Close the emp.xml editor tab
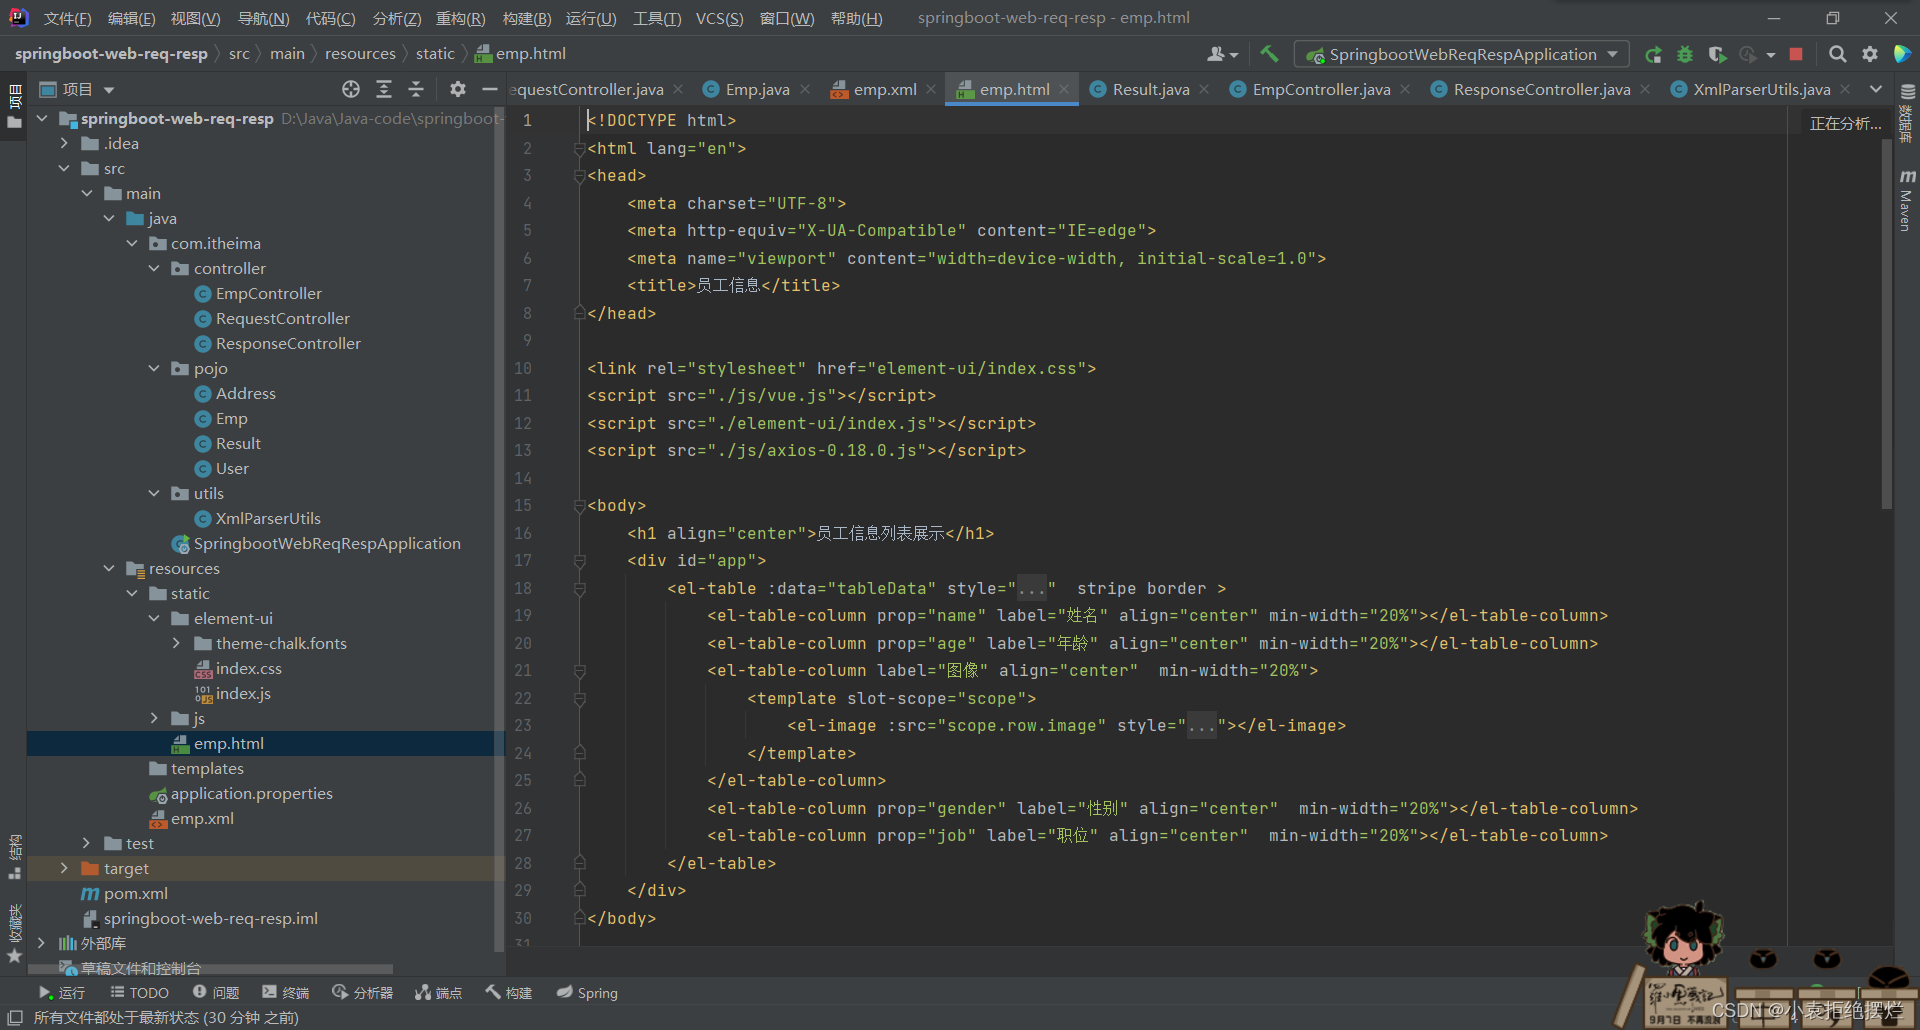Screen dimensions: 1920x1030 pyautogui.click(x=931, y=90)
